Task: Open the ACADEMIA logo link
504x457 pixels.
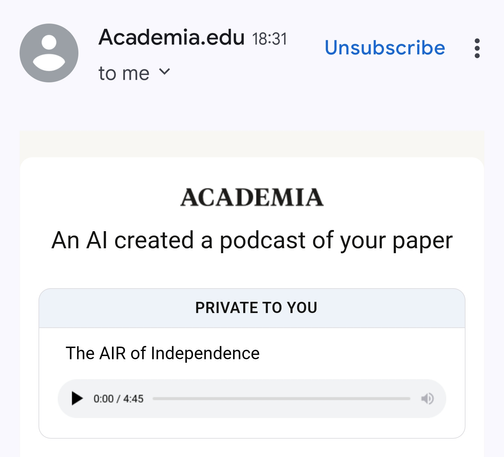Action: point(252,197)
